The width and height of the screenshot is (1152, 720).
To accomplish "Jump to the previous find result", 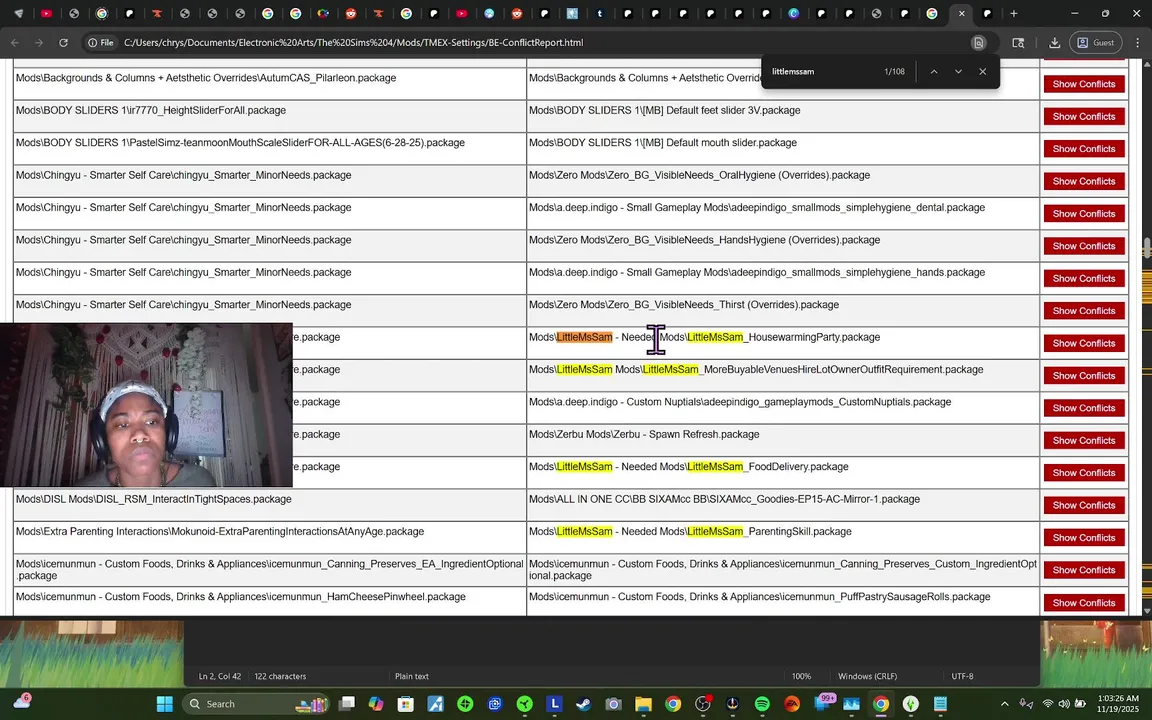I will point(934,71).
